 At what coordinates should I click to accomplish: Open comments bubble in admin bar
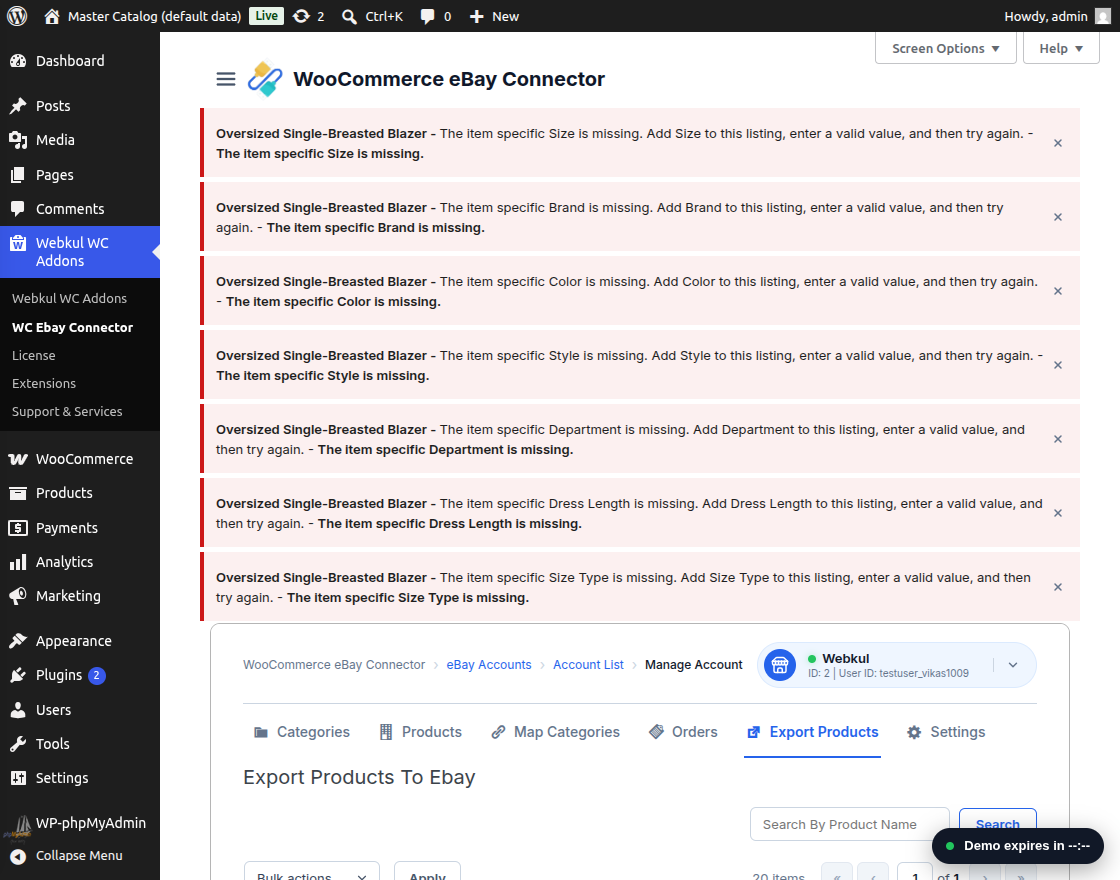click(436, 16)
